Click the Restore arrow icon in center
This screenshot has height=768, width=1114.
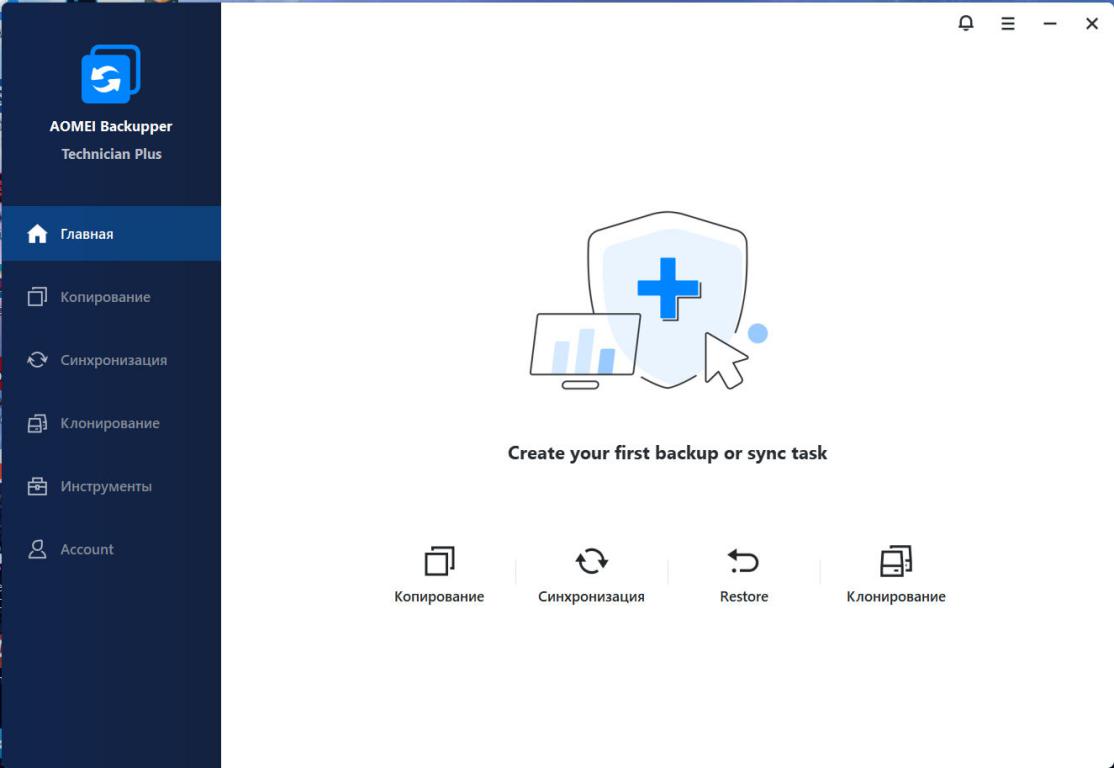[x=743, y=561]
